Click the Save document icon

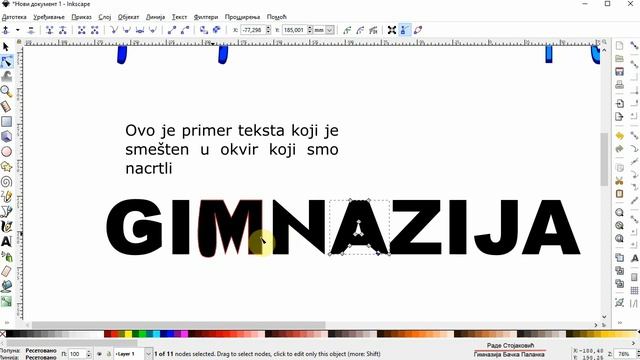[x=620, y=71]
